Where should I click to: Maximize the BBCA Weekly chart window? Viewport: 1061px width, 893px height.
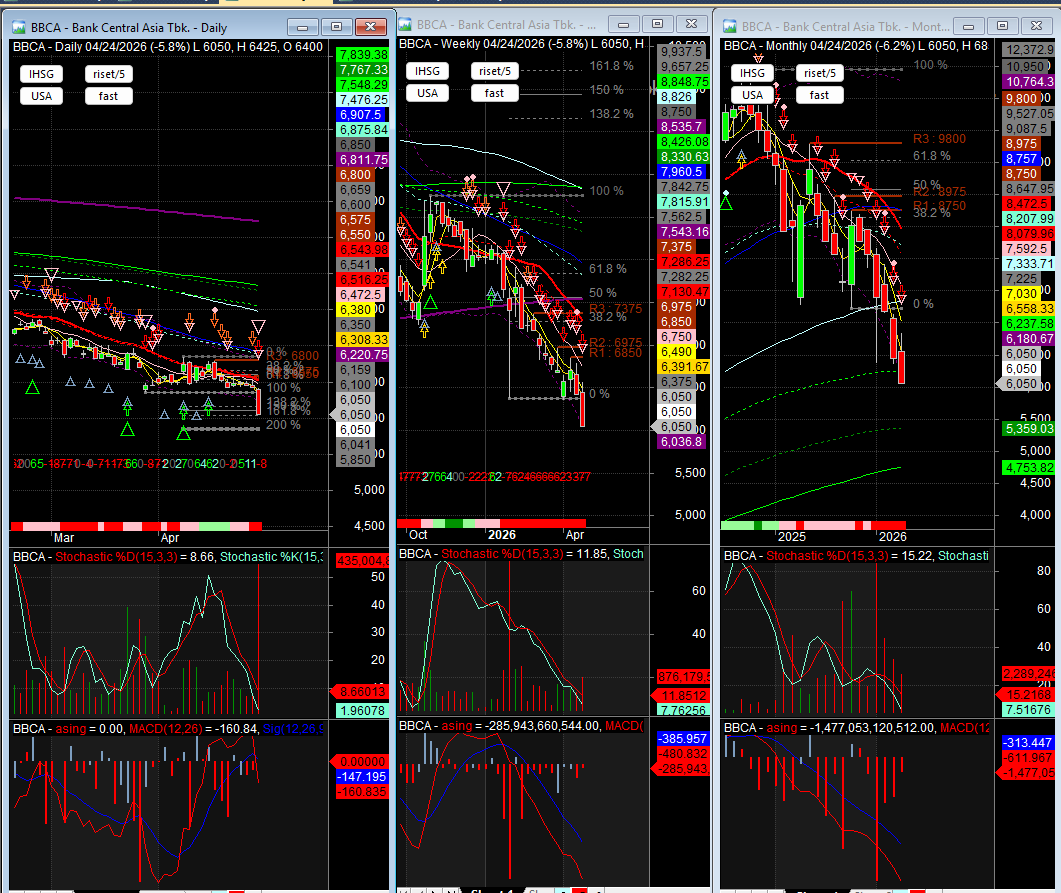[x=657, y=24]
